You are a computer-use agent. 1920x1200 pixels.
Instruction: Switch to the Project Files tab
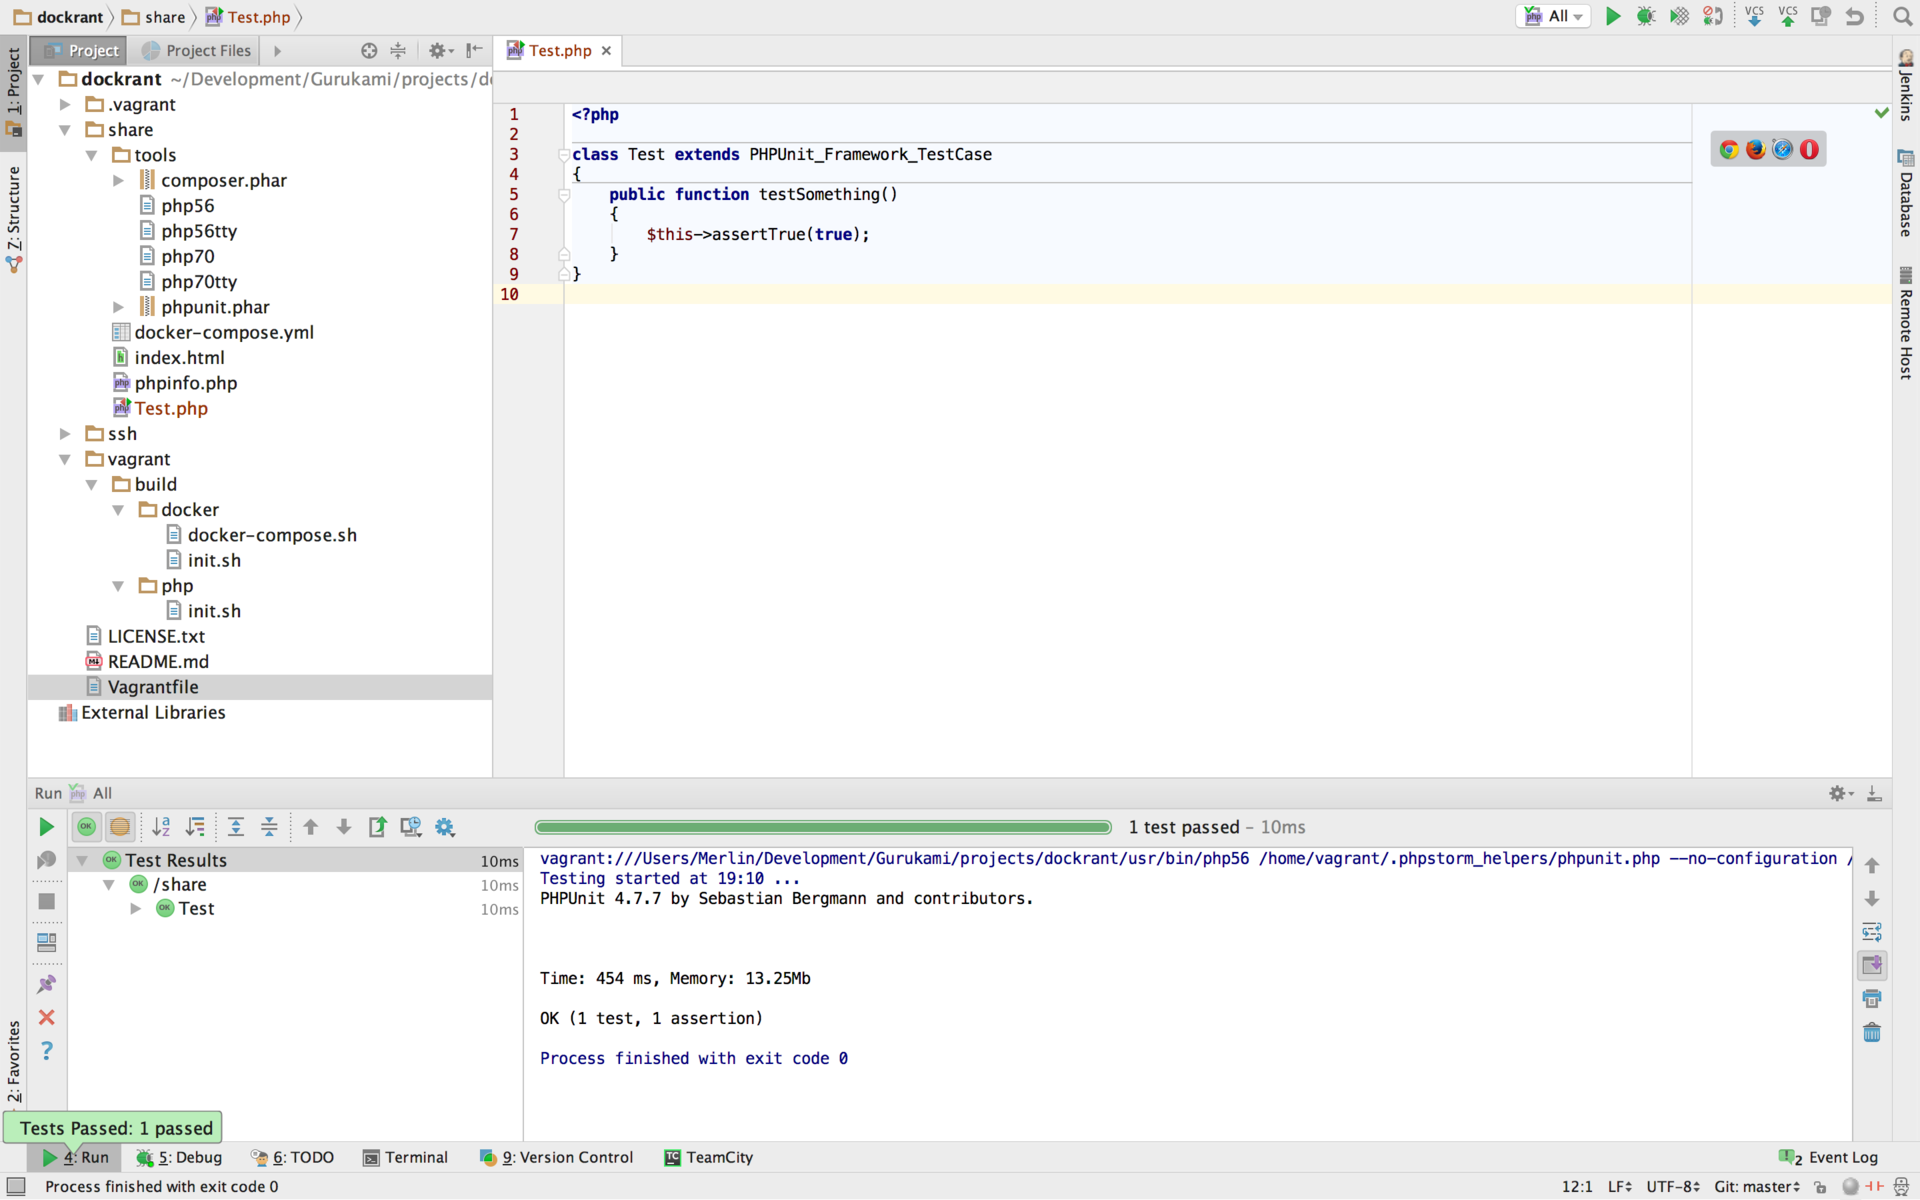(197, 51)
